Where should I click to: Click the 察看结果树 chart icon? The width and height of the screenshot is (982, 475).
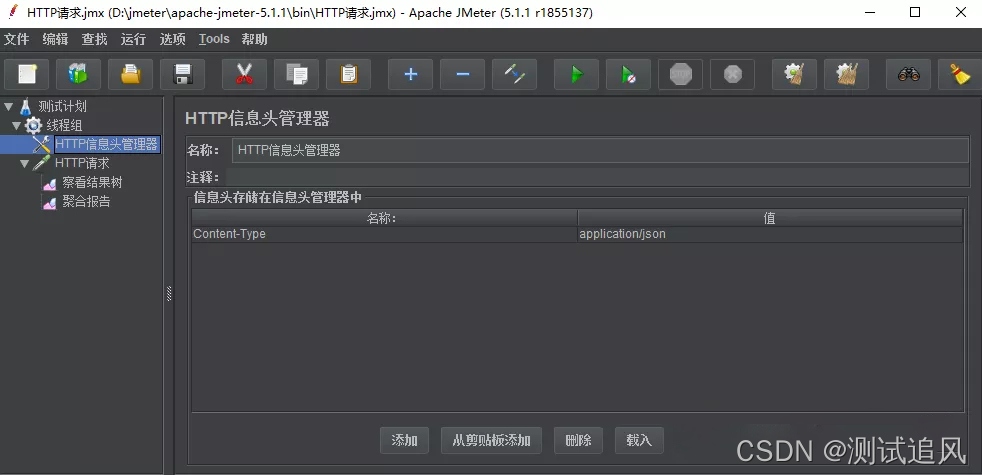(x=49, y=183)
